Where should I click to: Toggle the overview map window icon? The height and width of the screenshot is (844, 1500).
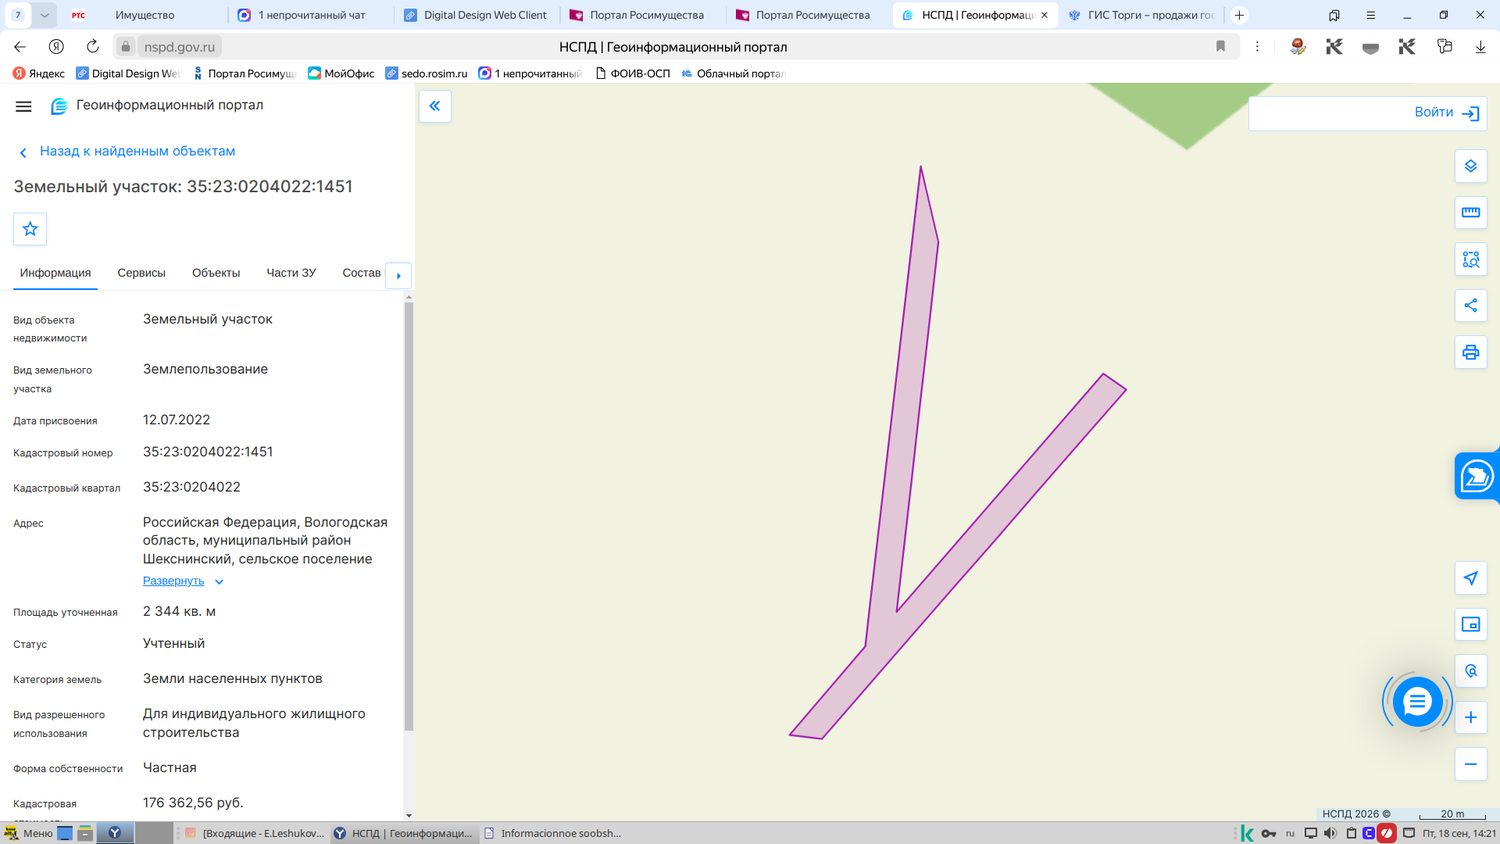tap(1470, 624)
